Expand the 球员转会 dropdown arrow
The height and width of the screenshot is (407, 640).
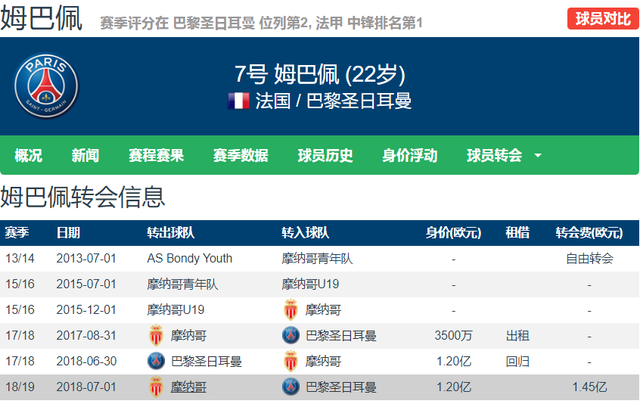click(x=538, y=156)
